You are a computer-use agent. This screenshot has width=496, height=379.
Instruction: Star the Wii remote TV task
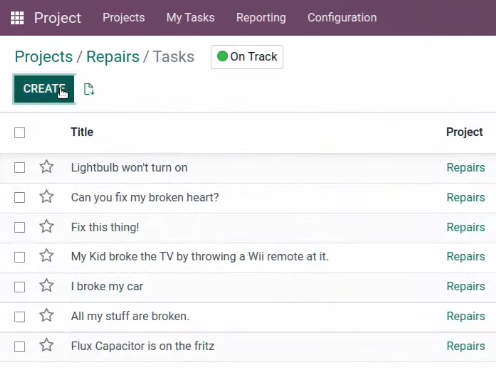pyautogui.click(x=47, y=256)
